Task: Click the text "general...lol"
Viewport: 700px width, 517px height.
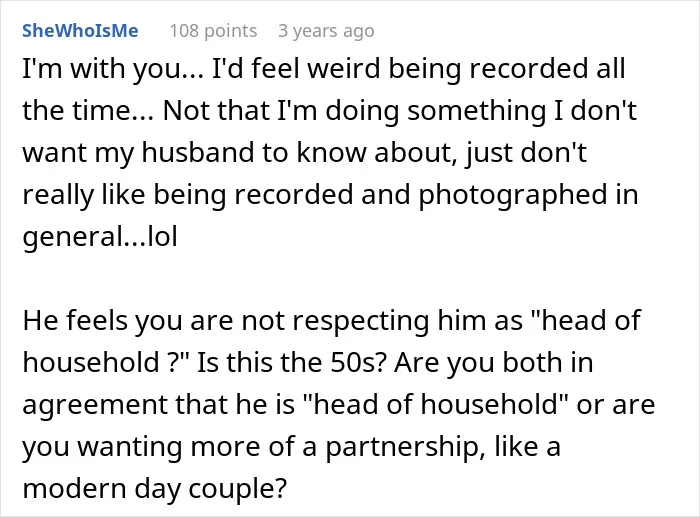Action: click(100, 237)
